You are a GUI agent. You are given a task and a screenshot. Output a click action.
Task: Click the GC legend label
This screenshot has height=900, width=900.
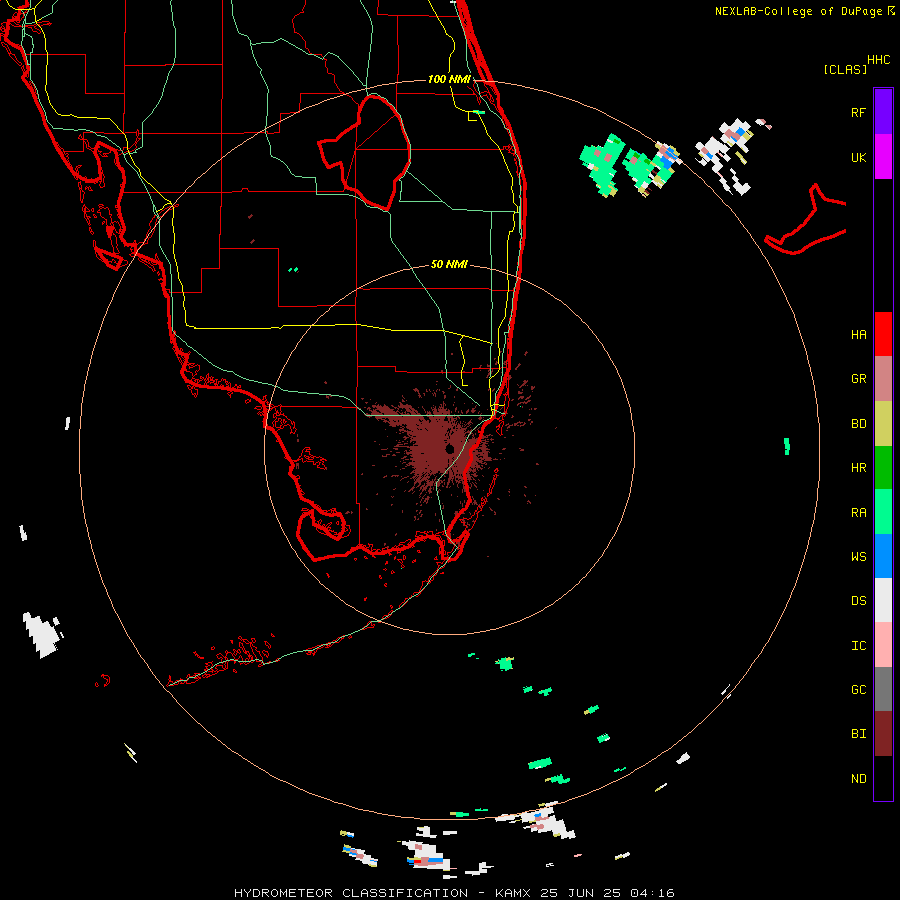858,690
